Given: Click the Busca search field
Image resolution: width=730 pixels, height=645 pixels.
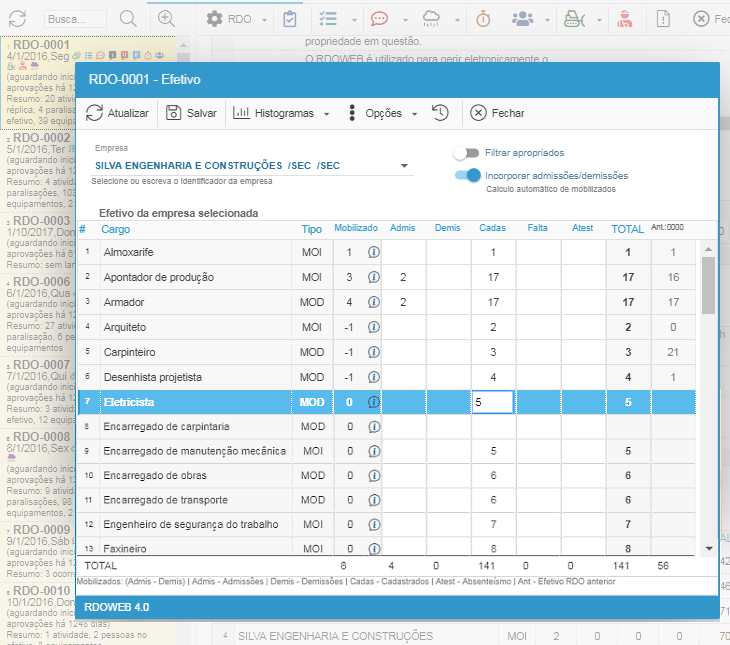Looking at the screenshot, I should click(x=75, y=19).
